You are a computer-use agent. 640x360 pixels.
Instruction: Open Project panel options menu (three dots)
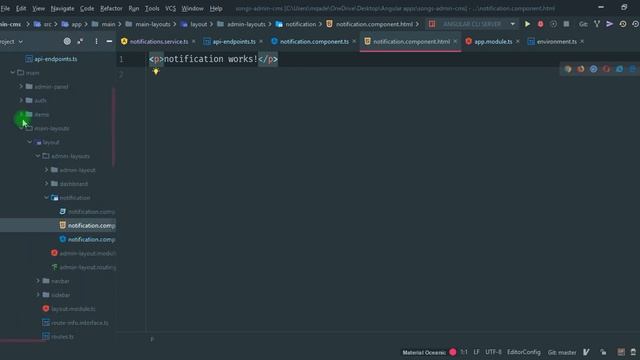click(x=96, y=41)
